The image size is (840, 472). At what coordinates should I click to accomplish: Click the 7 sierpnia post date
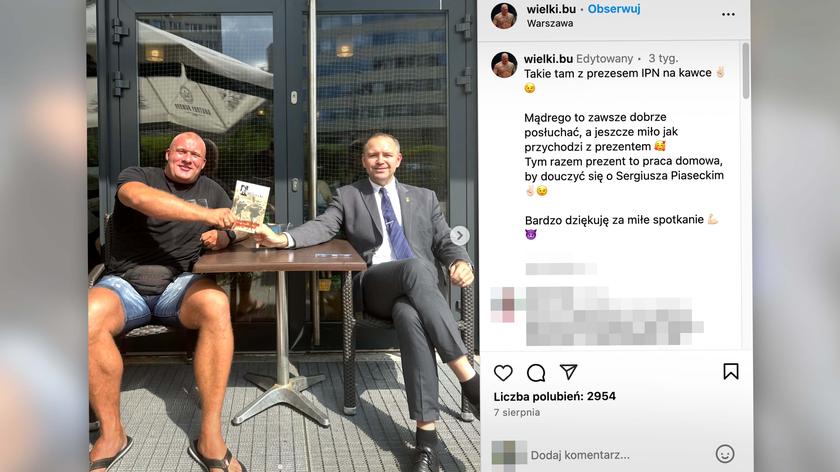point(516,413)
